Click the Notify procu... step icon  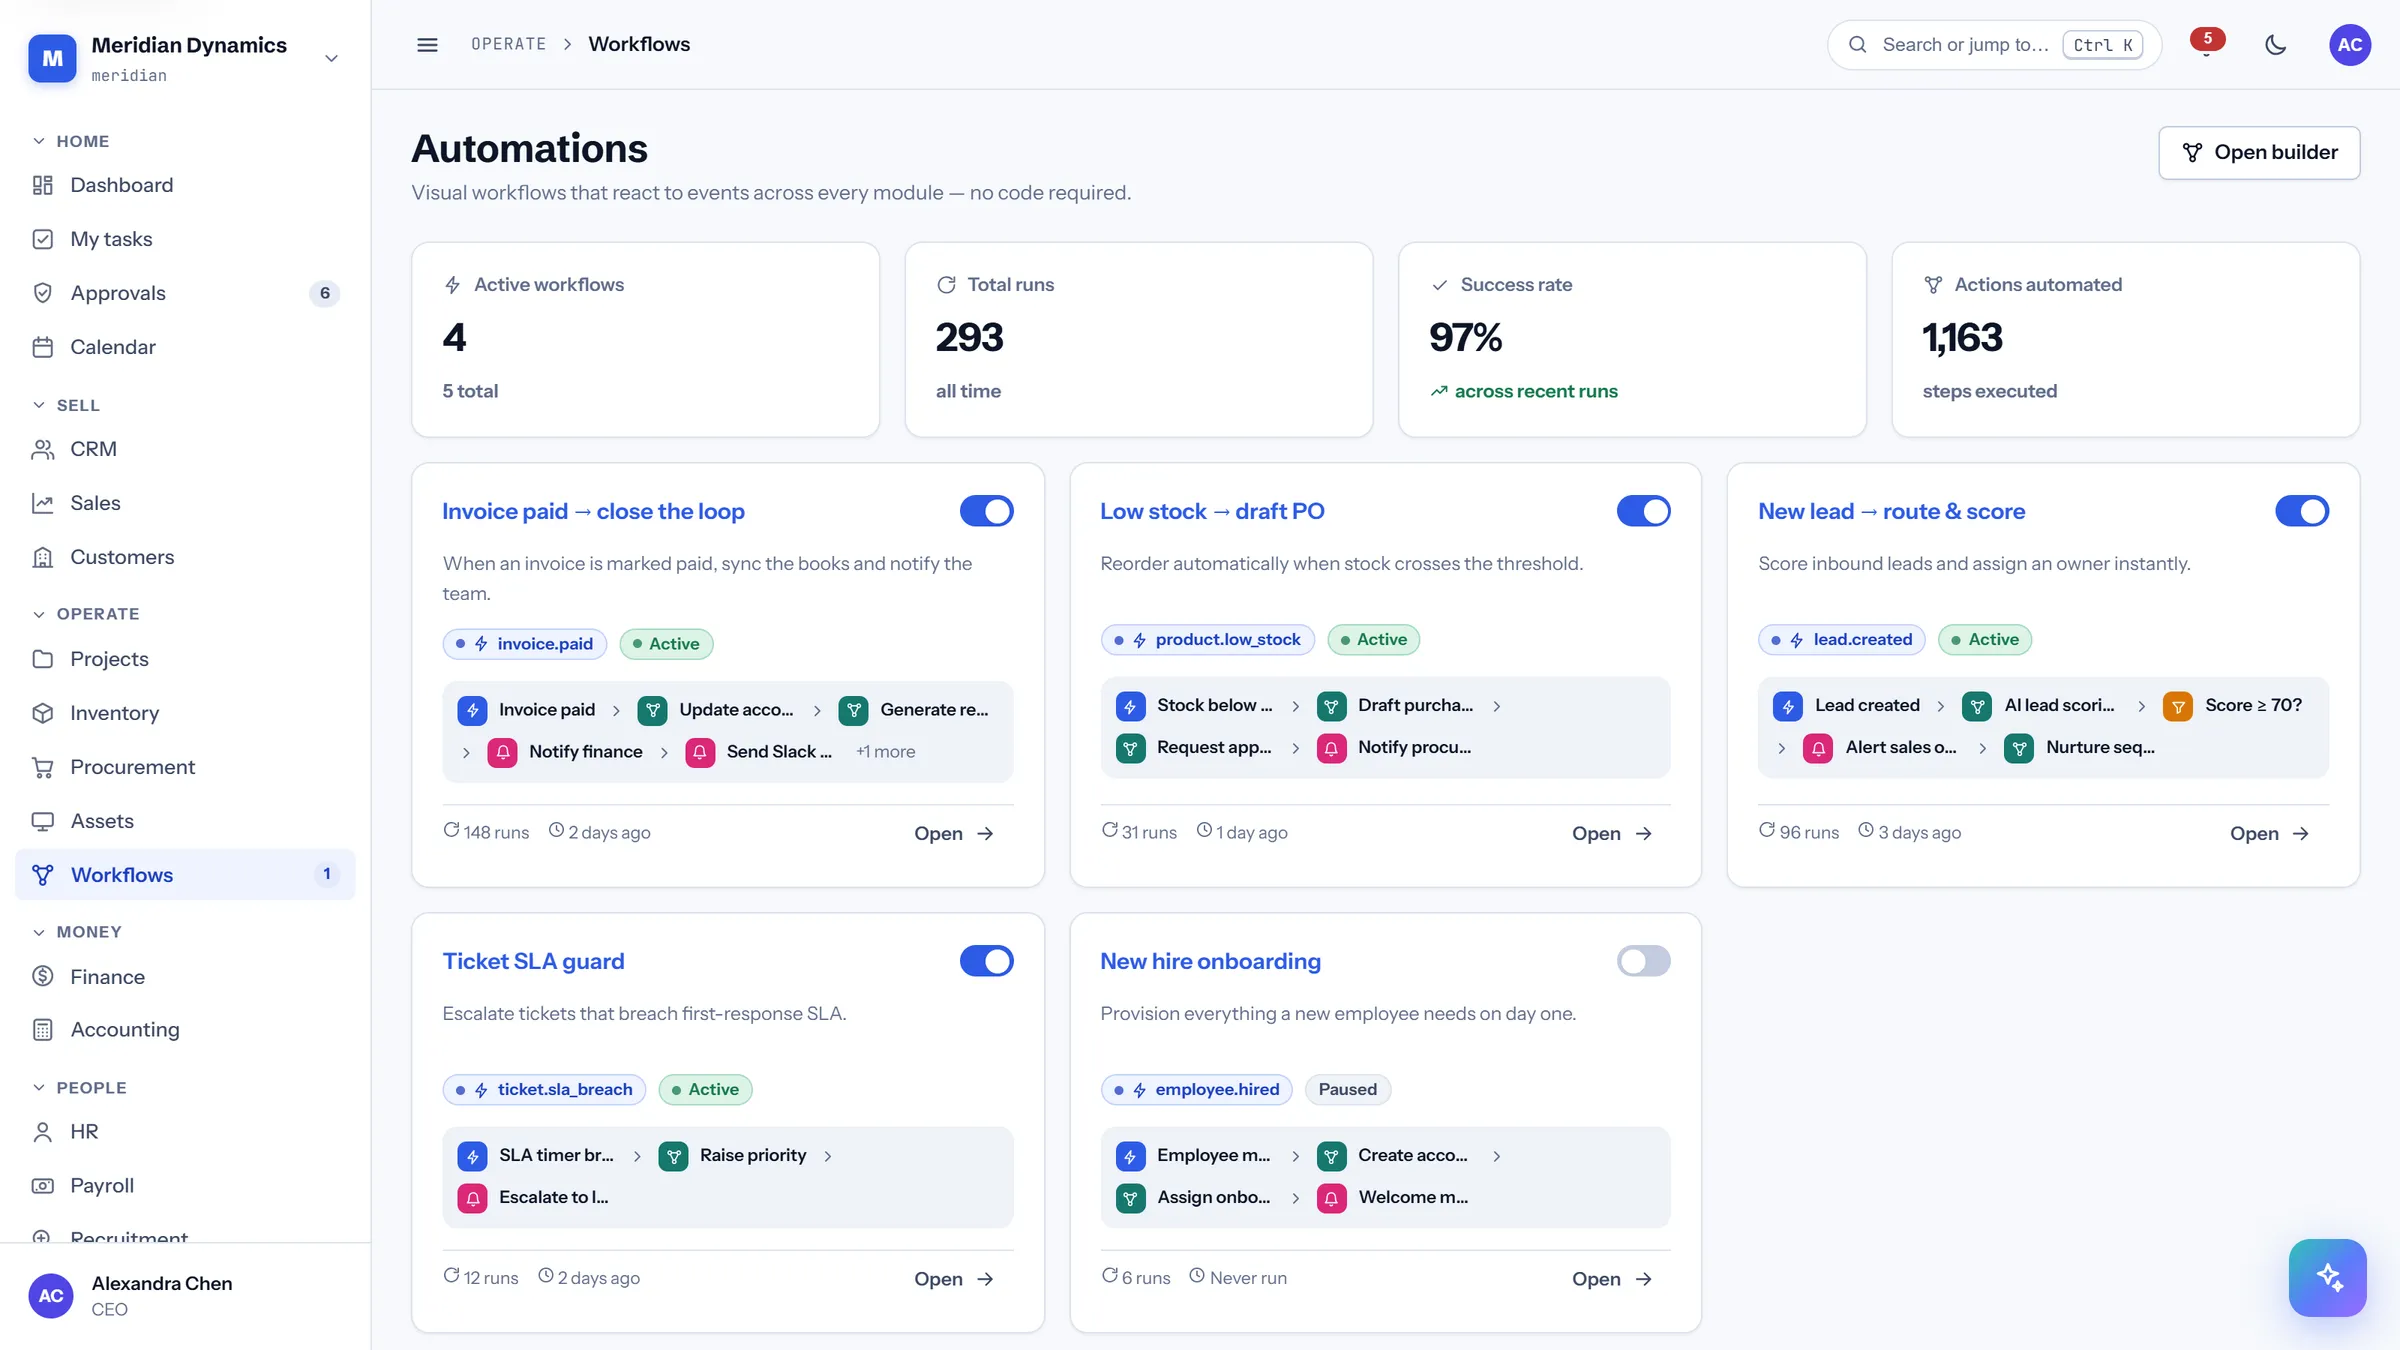point(1331,748)
